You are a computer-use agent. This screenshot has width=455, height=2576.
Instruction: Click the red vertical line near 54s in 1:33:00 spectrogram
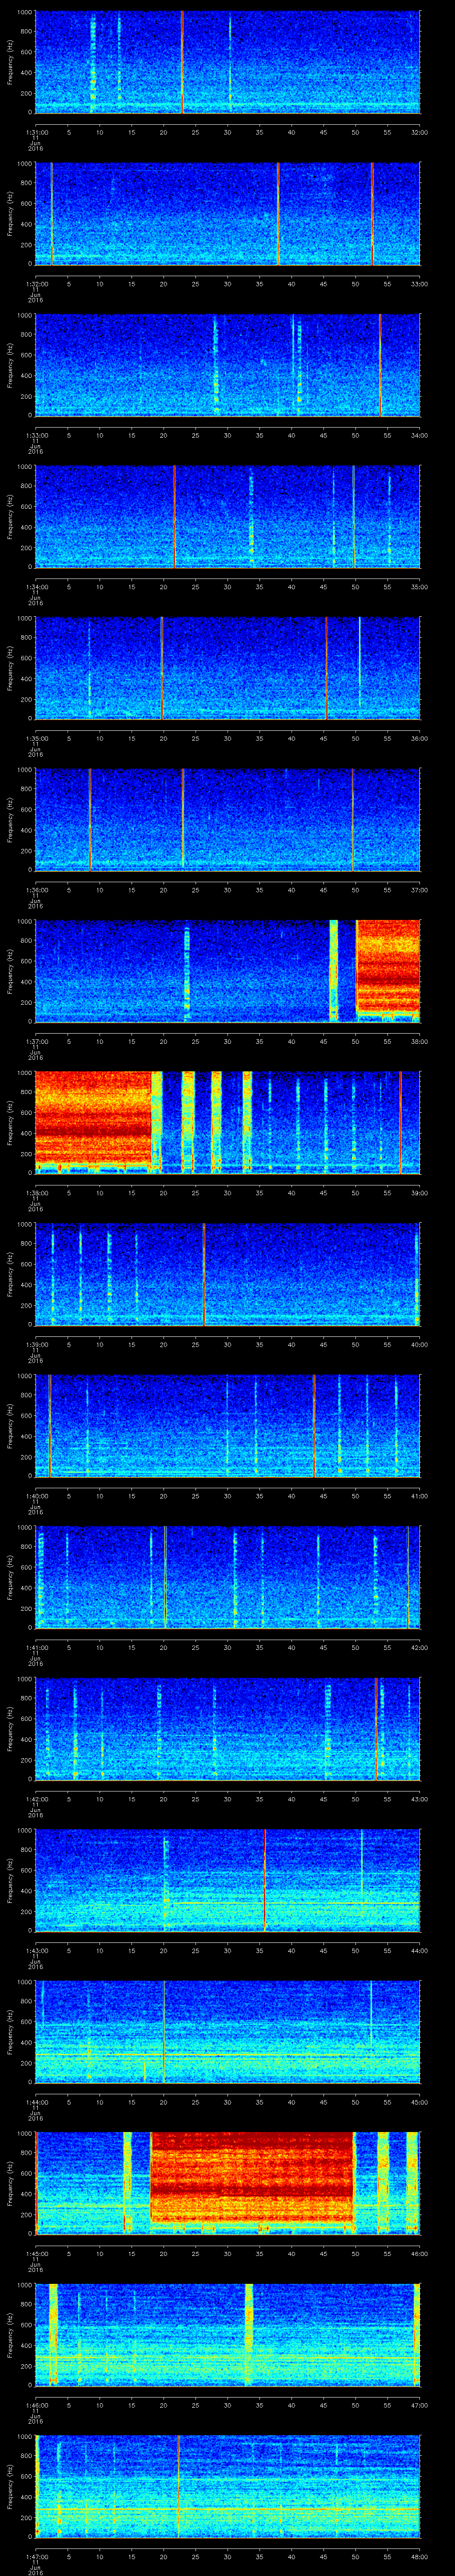pyautogui.click(x=380, y=364)
